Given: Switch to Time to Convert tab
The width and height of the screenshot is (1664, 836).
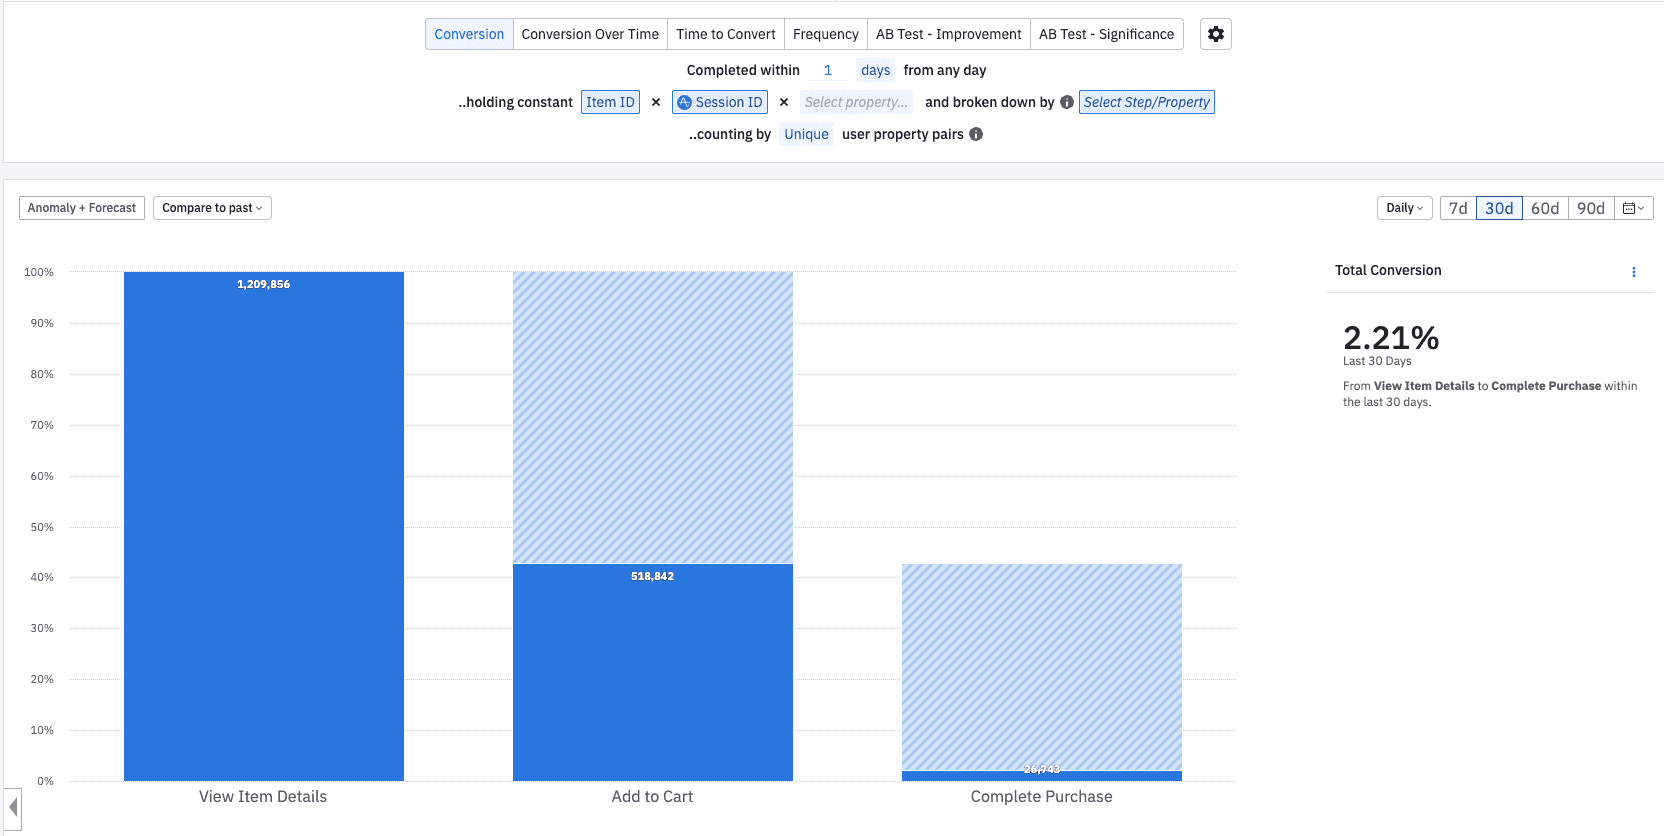Looking at the screenshot, I should [725, 34].
